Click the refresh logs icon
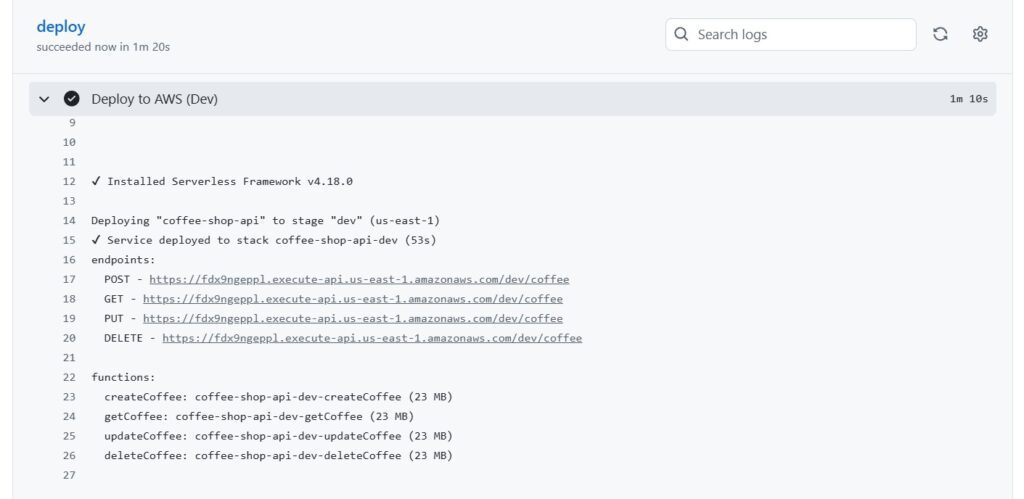Viewport: 1024px width, 499px height. click(x=940, y=35)
